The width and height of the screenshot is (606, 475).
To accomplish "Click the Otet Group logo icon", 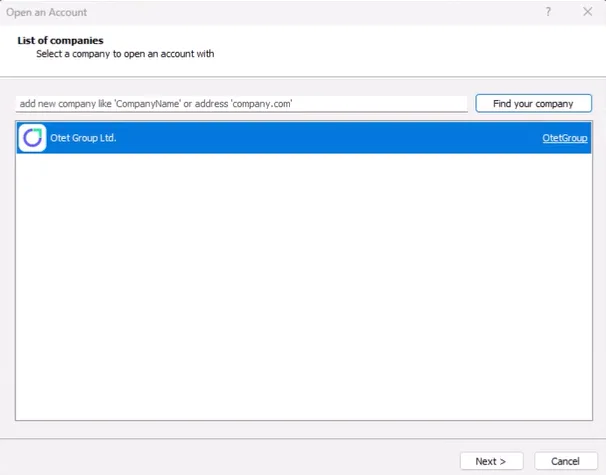I will click(32, 138).
